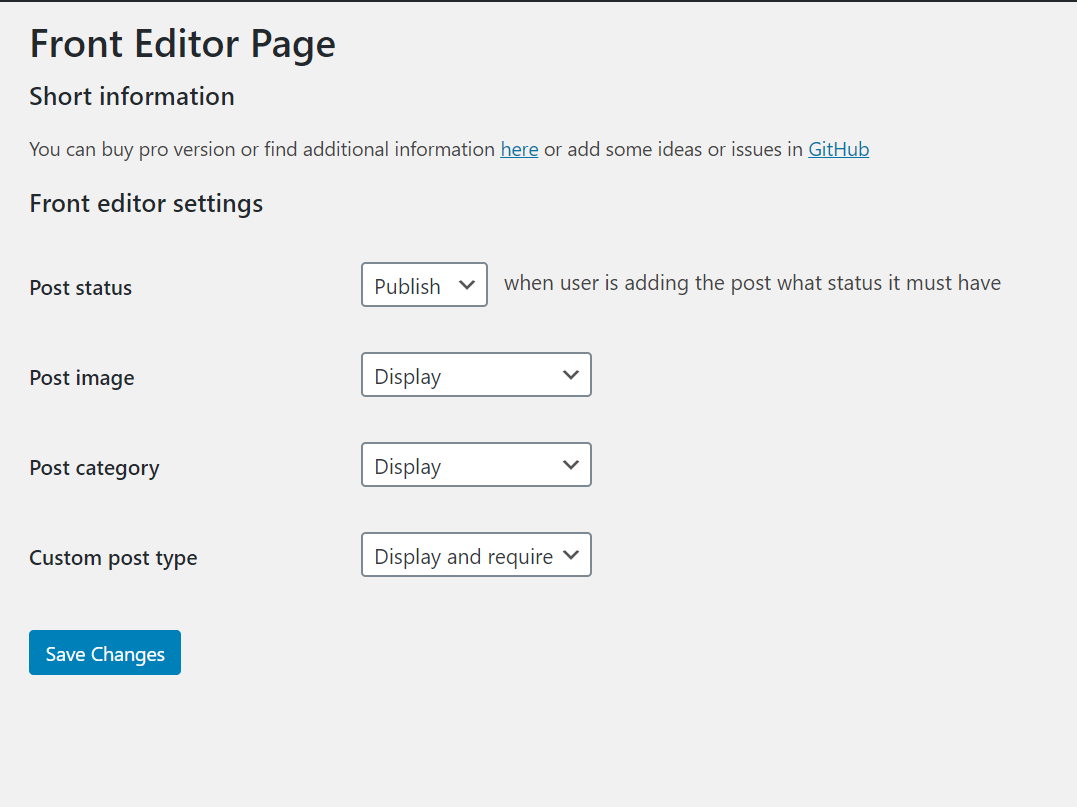
Task: Open the Post image dropdown
Action: click(x=476, y=374)
